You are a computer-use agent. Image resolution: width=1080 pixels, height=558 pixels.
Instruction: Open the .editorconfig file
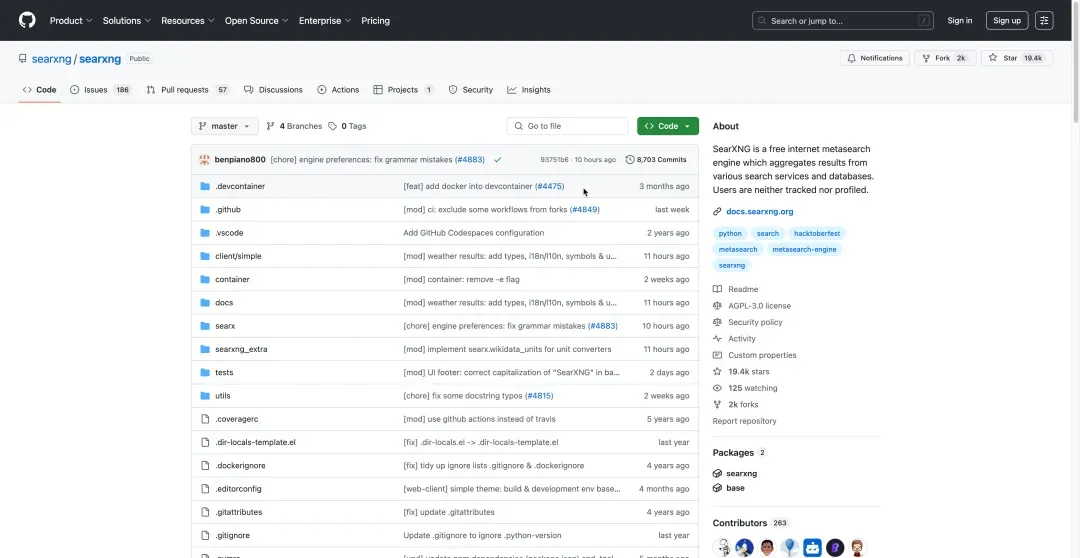238,489
